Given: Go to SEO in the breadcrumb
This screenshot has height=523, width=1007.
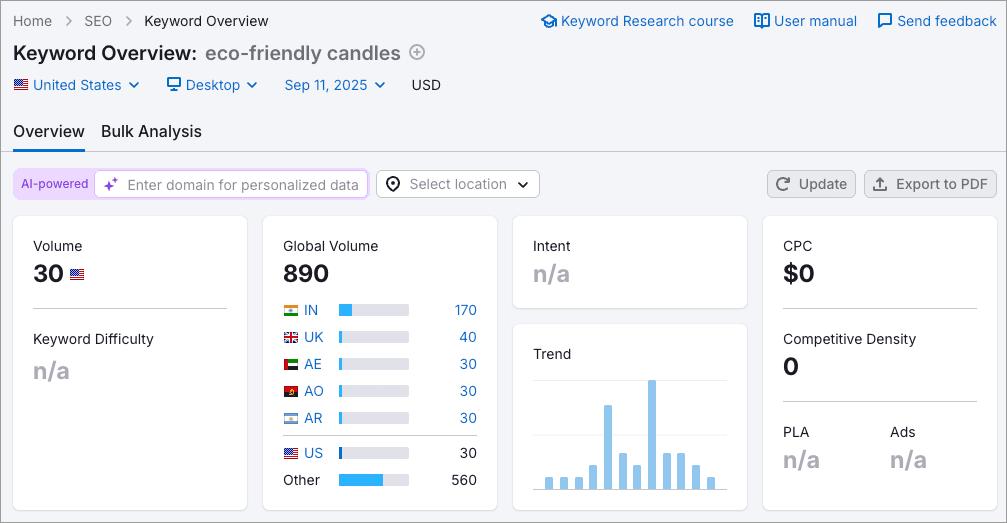Looking at the screenshot, I should point(98,21).
